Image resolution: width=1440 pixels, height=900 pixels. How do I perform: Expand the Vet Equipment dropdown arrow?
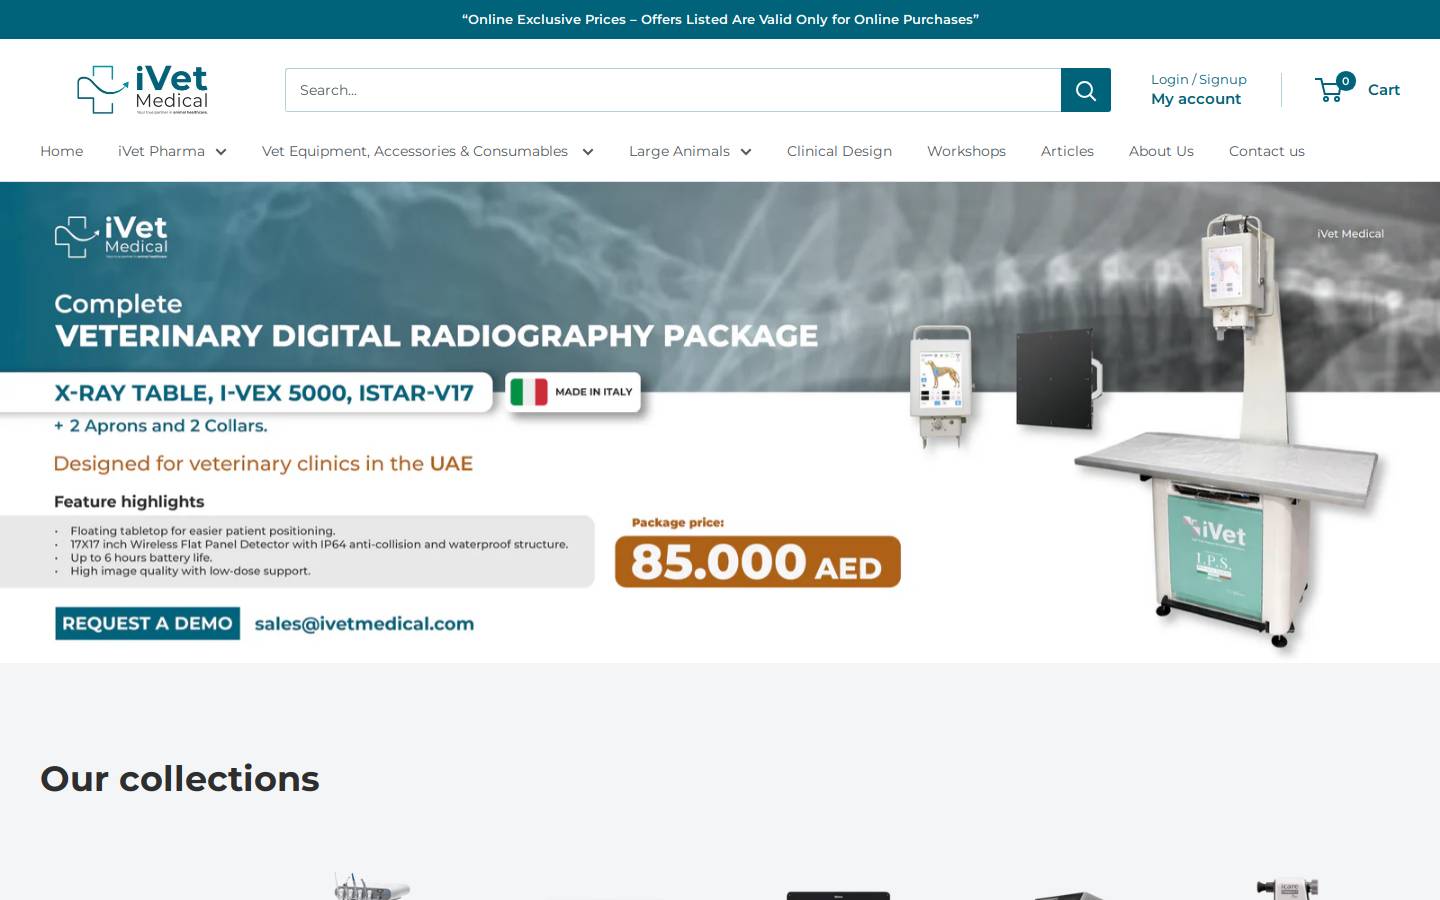tap(588, 152)
